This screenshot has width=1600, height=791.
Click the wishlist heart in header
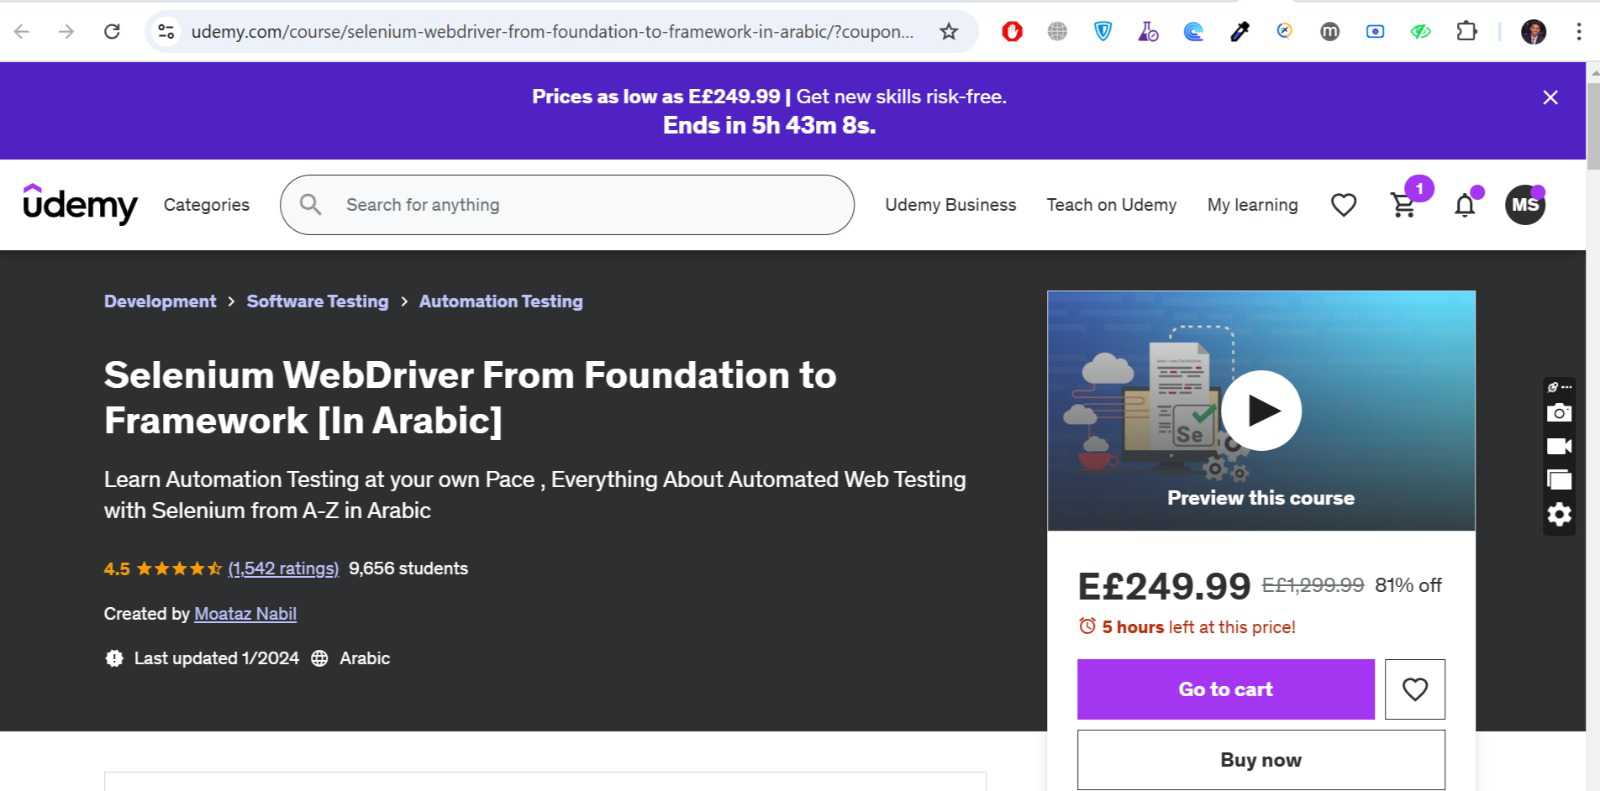[1343, 205]
